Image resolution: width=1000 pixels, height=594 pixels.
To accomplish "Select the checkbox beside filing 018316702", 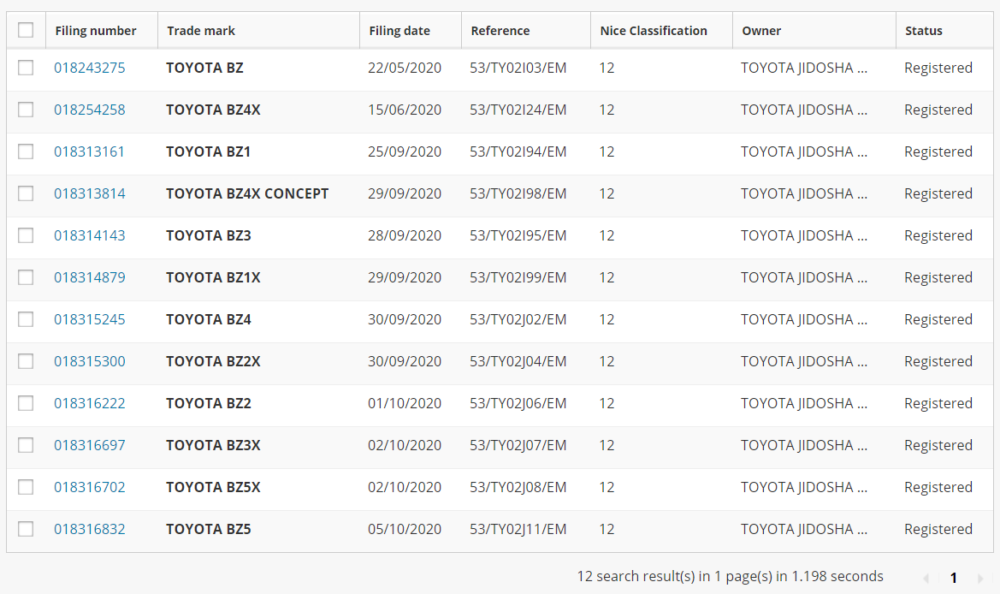I will point(26,487).
